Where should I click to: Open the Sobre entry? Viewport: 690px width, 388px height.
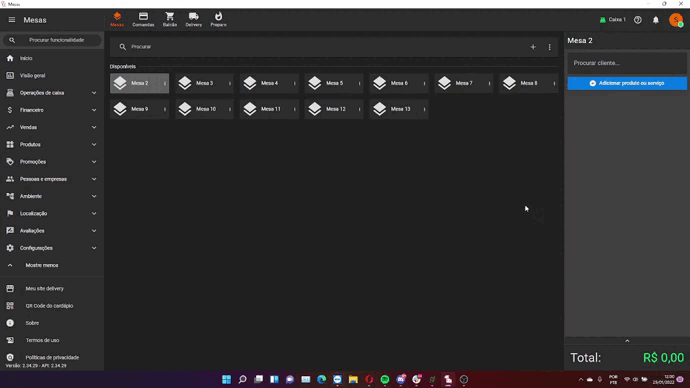point(52,323)
